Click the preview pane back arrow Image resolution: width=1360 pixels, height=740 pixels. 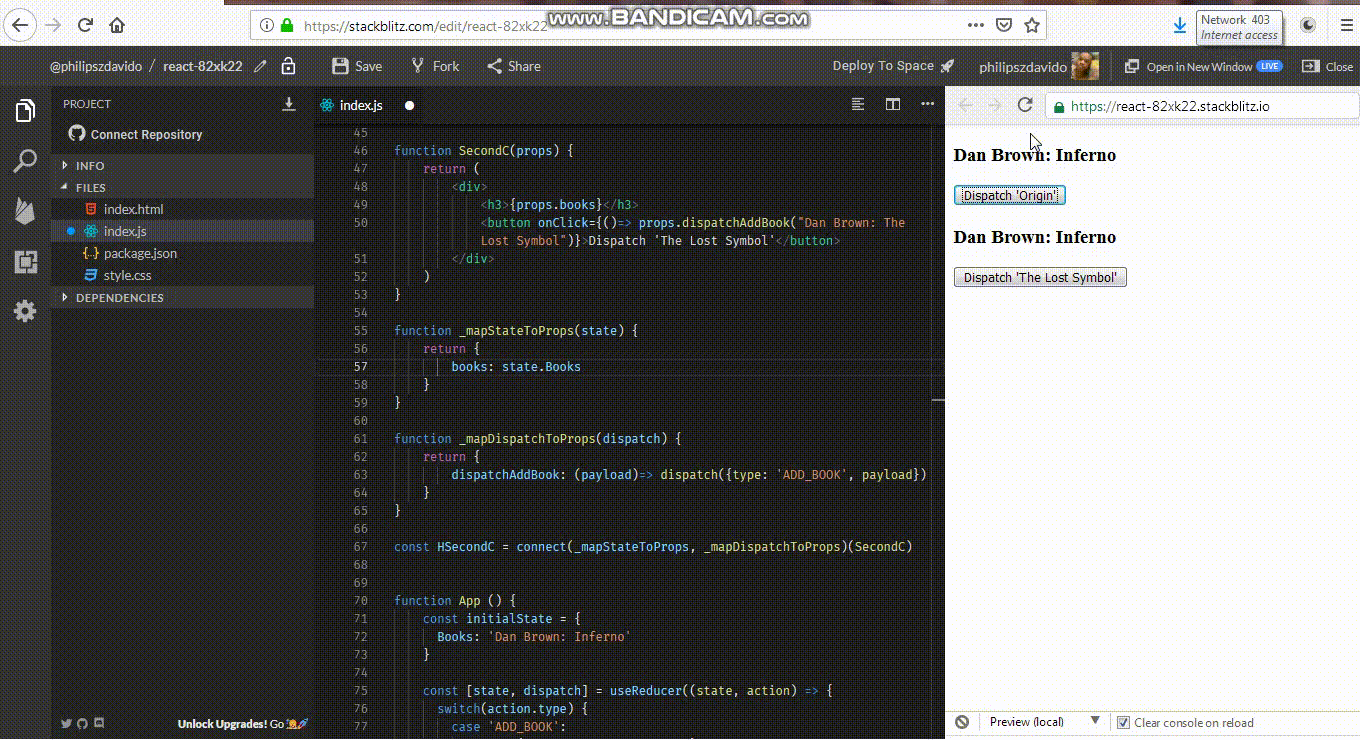[x=966, y=105]
